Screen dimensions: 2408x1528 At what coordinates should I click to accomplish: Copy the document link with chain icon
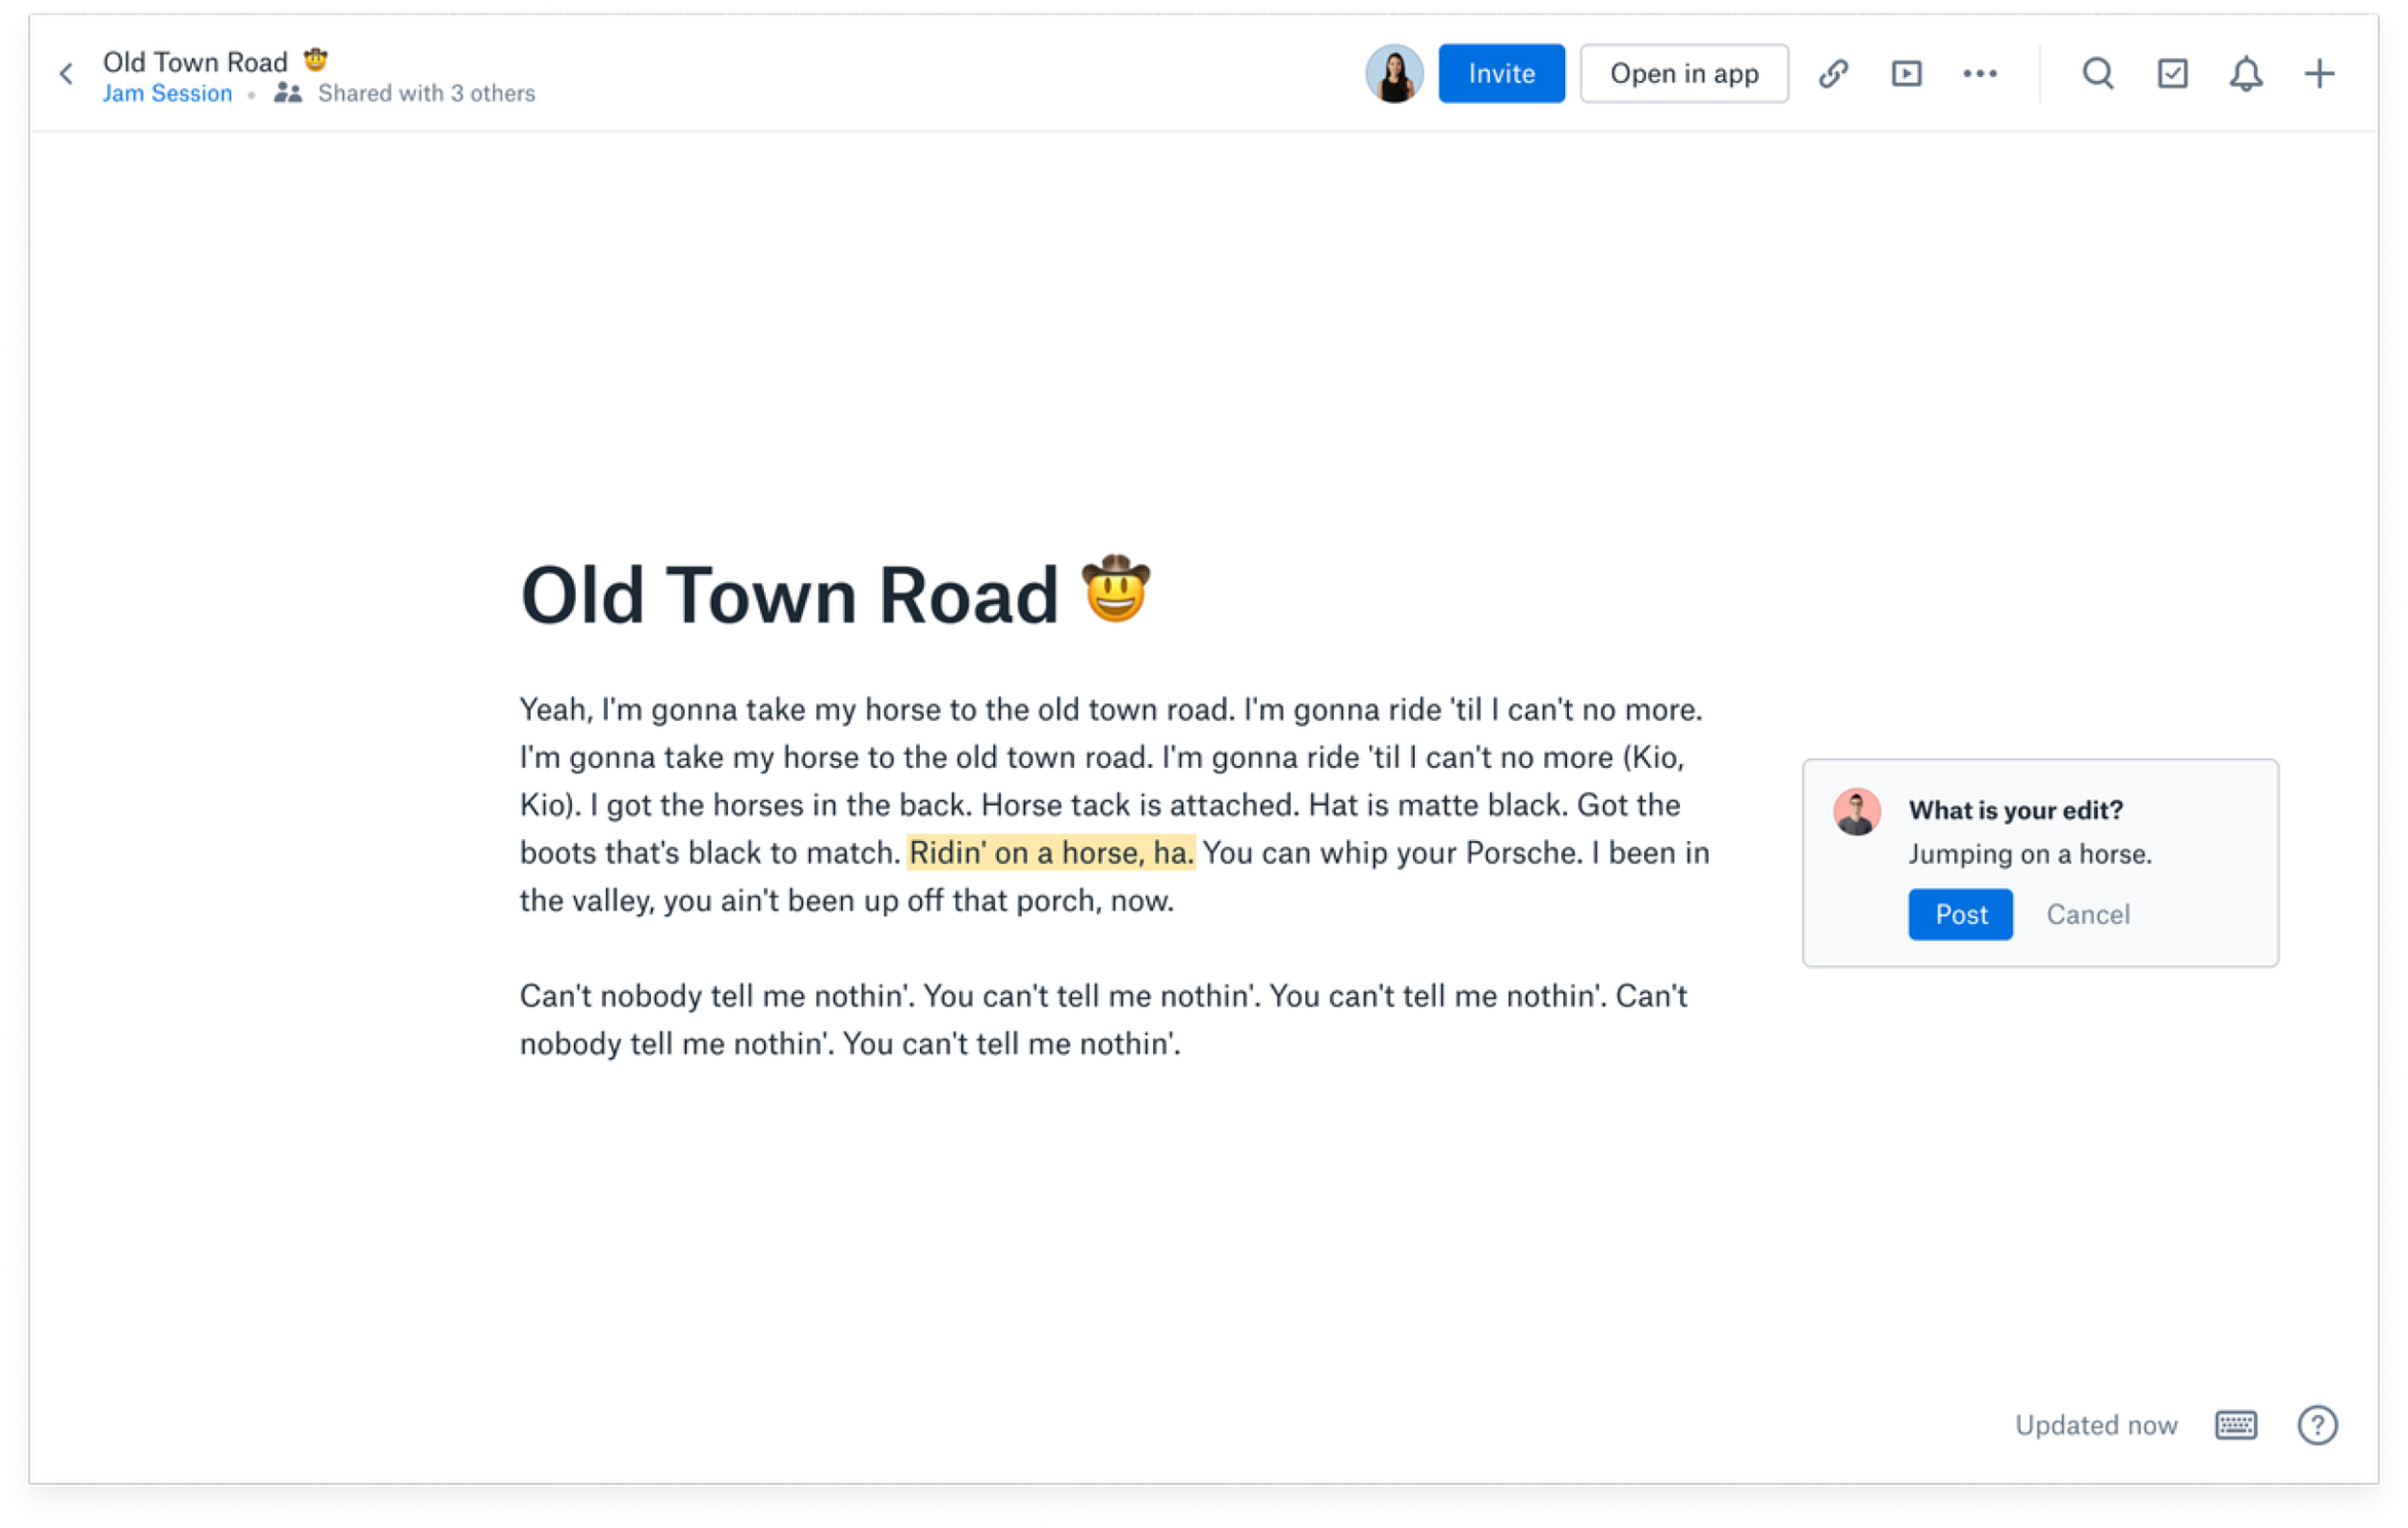(1833, 73)
